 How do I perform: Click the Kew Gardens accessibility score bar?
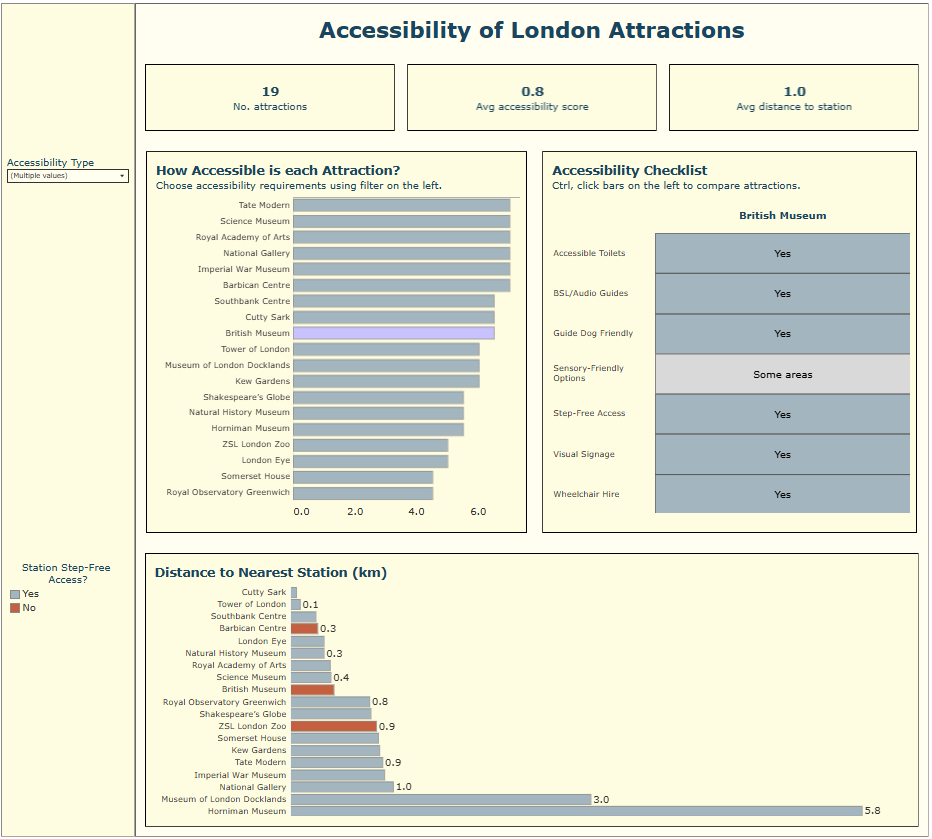pos(386,381)
